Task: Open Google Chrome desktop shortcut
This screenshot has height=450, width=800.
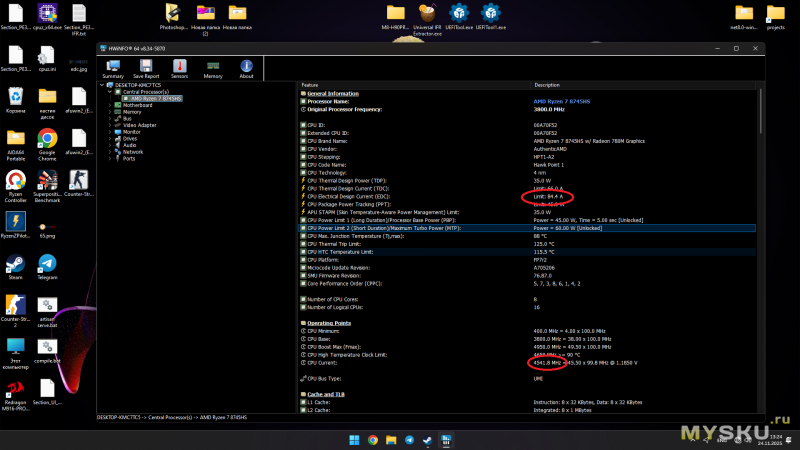Action: click(x=47, y=142)
